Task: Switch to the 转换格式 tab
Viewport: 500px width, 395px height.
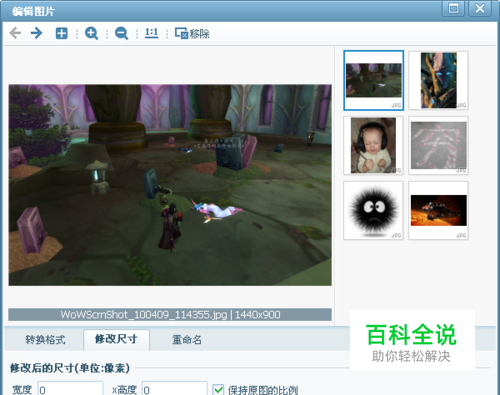Action: coord(45,340)
